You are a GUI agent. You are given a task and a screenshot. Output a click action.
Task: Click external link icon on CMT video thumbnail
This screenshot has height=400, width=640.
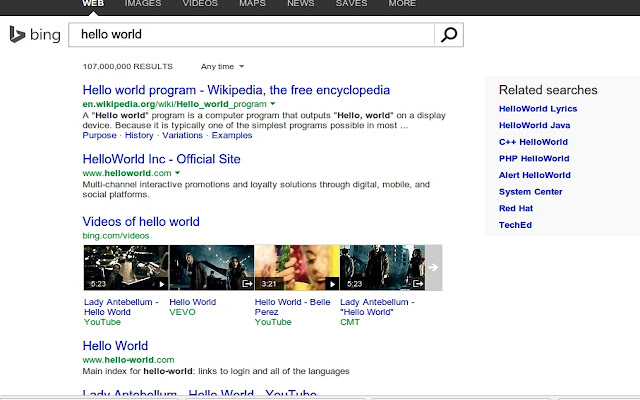click(418, 283)
